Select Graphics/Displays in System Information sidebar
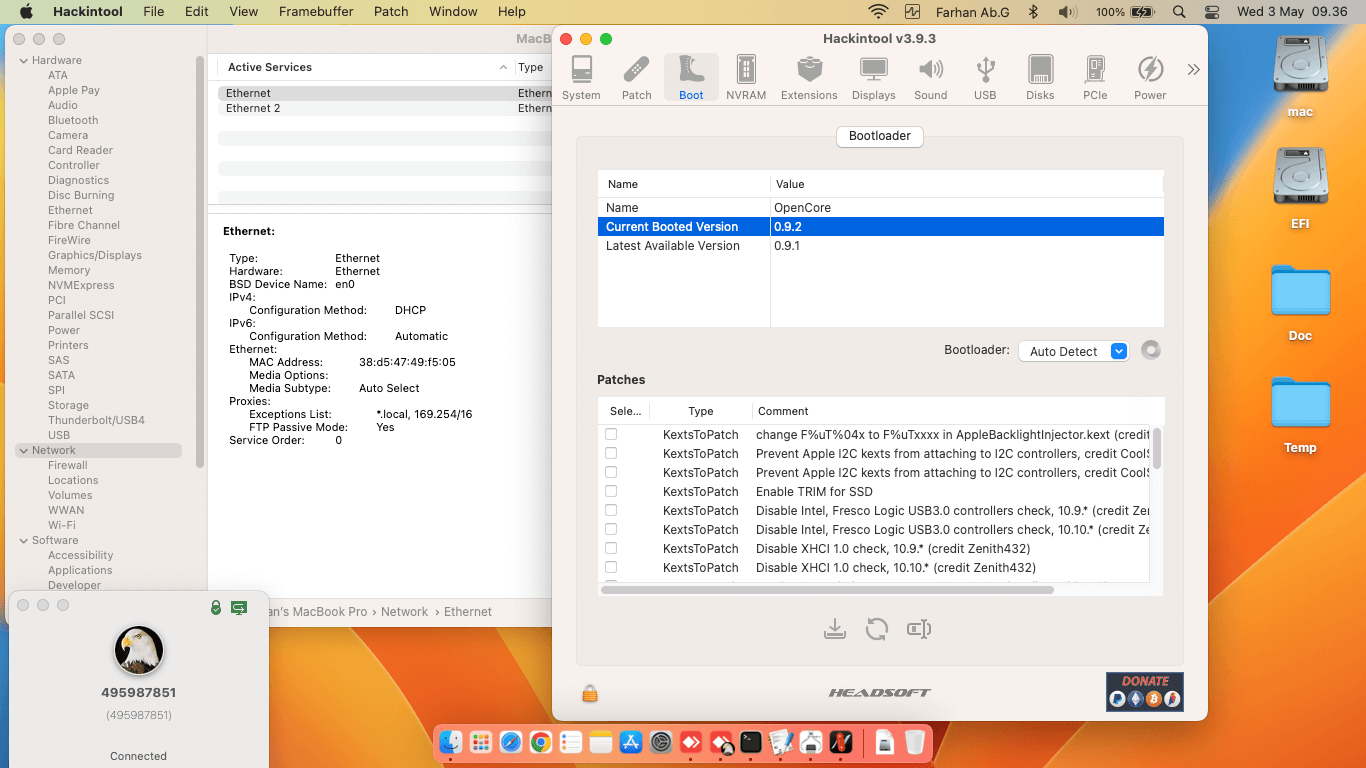This screenshot has height=768, width=1366. pos(95,255)
